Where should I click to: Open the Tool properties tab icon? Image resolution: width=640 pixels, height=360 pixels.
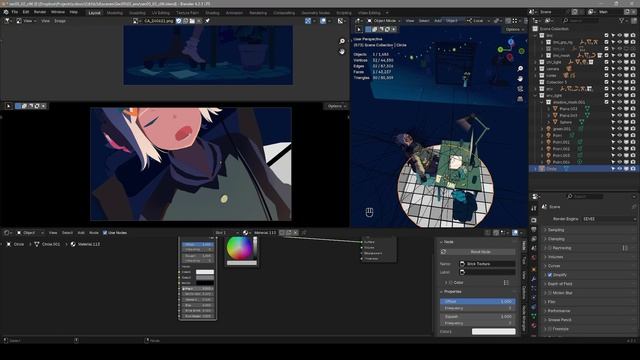(x=534, y=209)
